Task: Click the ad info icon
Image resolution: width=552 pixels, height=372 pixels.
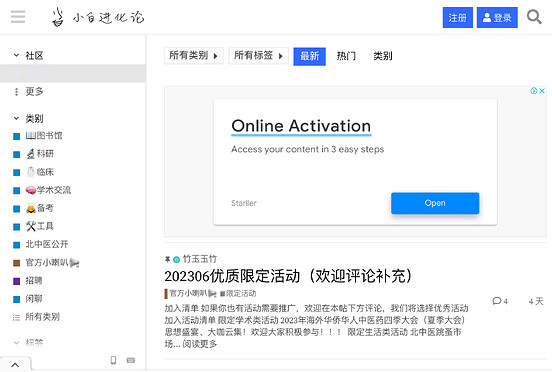Action: [534, 91]
